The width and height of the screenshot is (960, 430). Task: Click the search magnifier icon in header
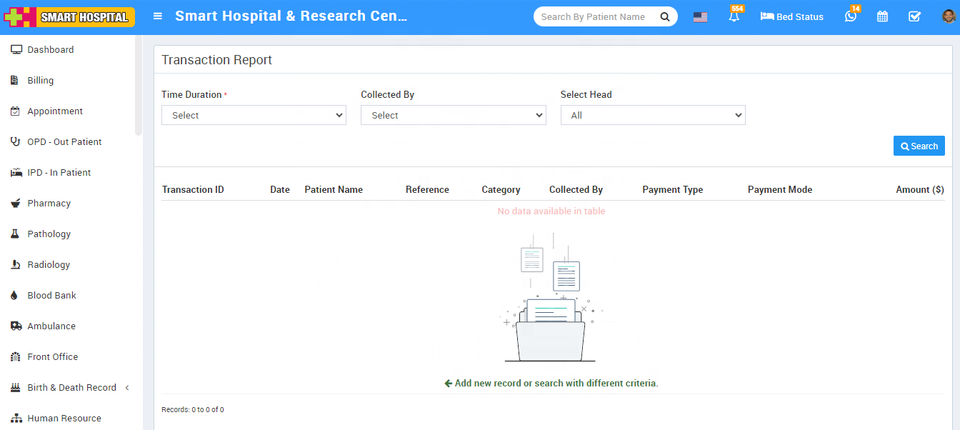point(665,17)
